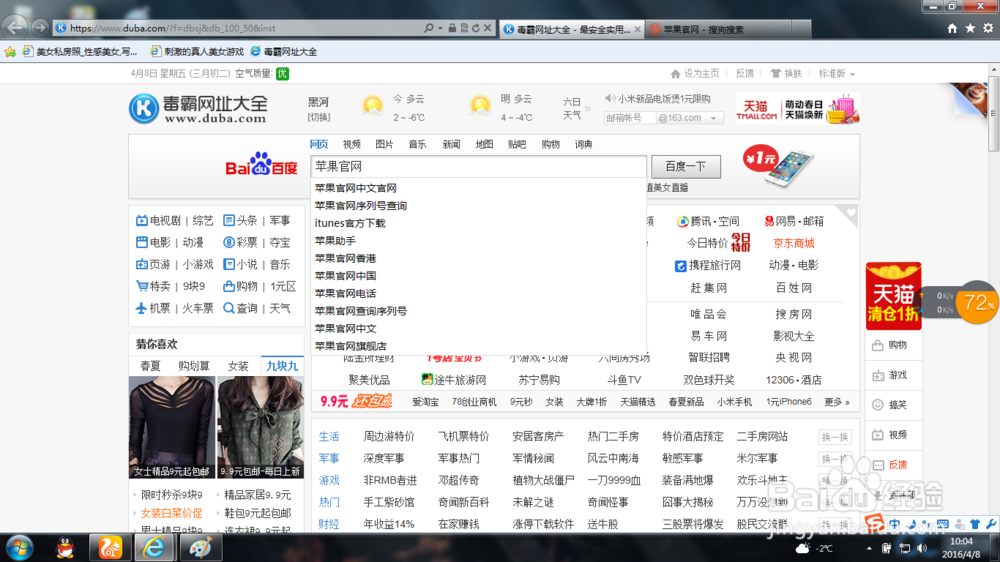Click the favorites bar star icon
The width and height of the screenshot is (1000, 562).
[x=10, y=52]
